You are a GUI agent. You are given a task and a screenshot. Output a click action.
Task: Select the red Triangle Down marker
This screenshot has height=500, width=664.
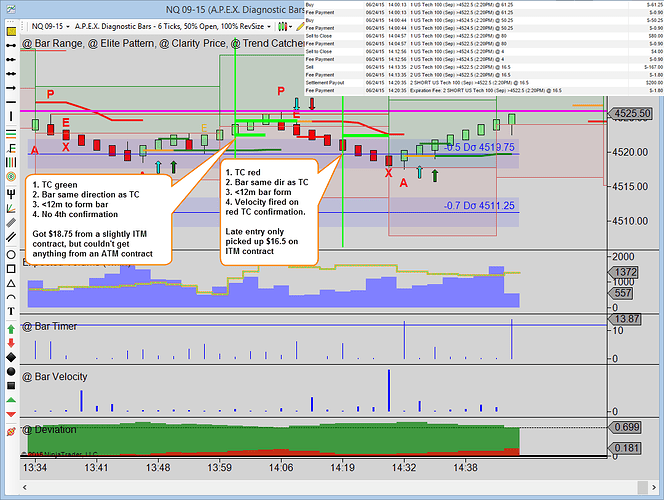11,414
